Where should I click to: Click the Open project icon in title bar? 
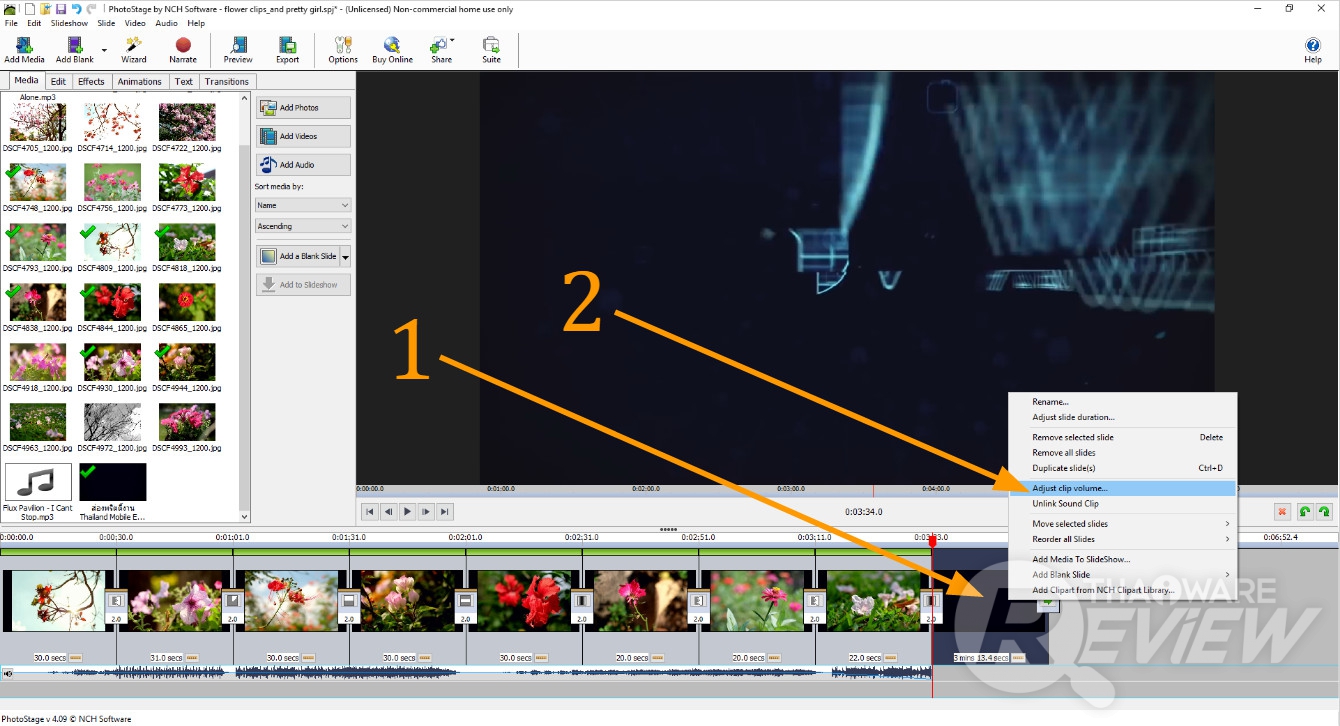(45, 9)
